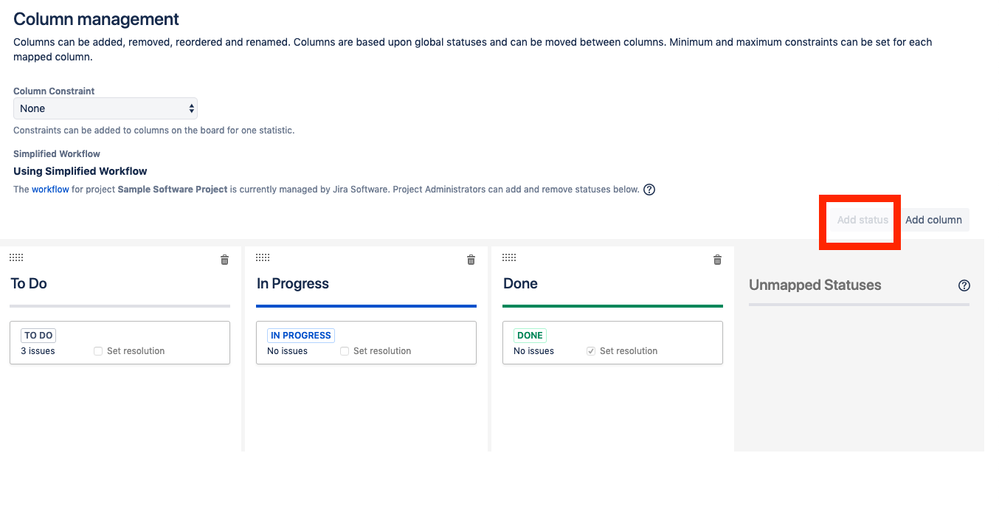Image resolution: width=999 pixels, height=506 pixels.
Task: Delete the To Do column trash icon
Action: (224, 260)
